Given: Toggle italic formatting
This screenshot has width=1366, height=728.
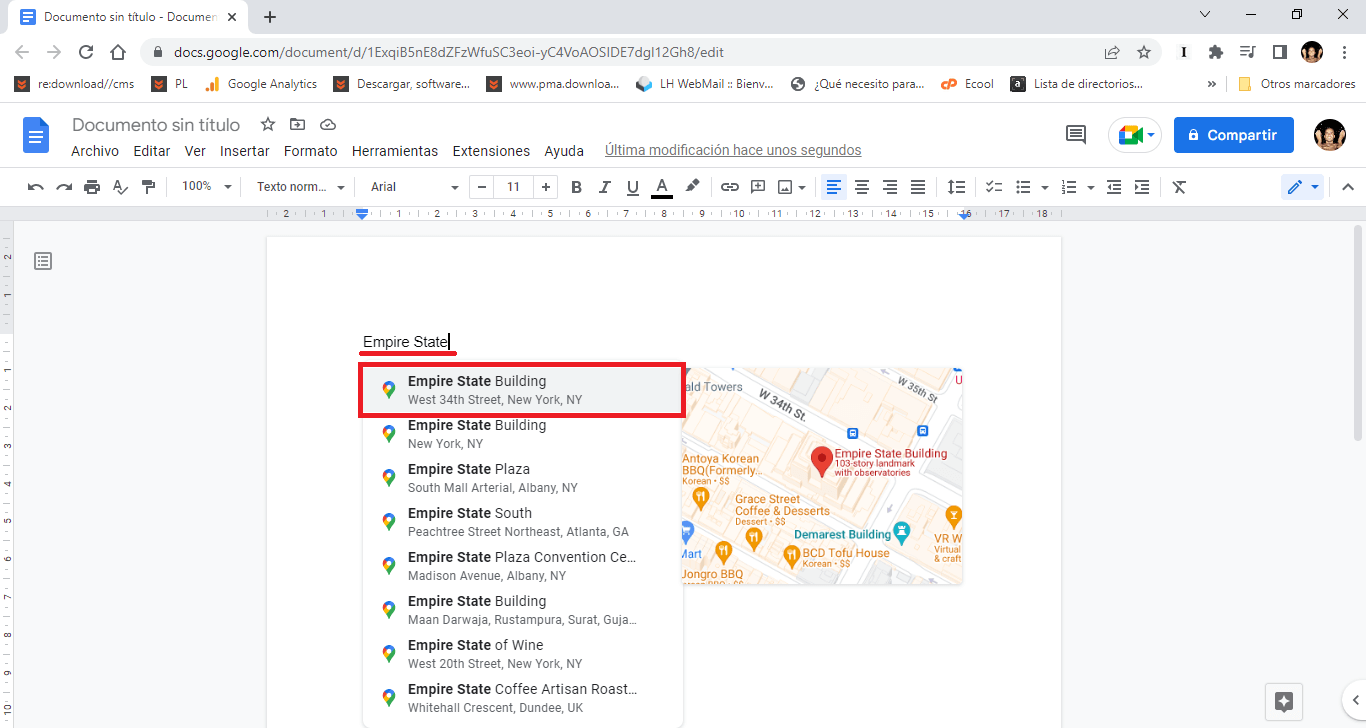Looking at the screenshot, I should (x=604, y=187).
